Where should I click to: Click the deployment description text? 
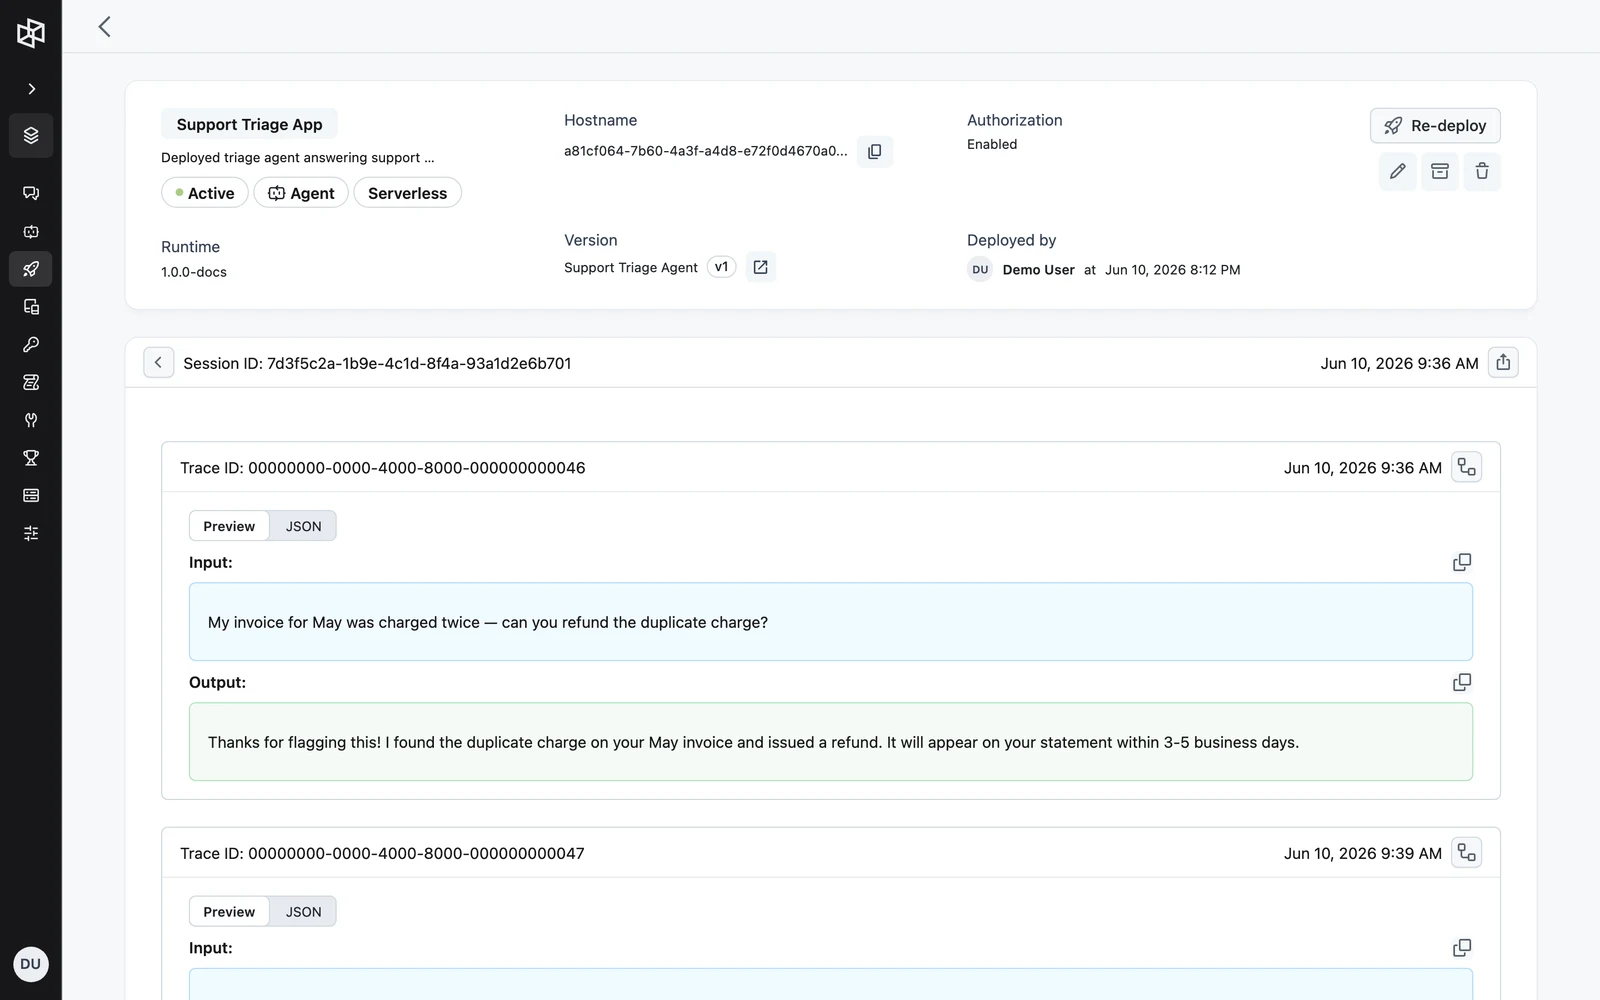pyautogui.click(x=298, y=158)
